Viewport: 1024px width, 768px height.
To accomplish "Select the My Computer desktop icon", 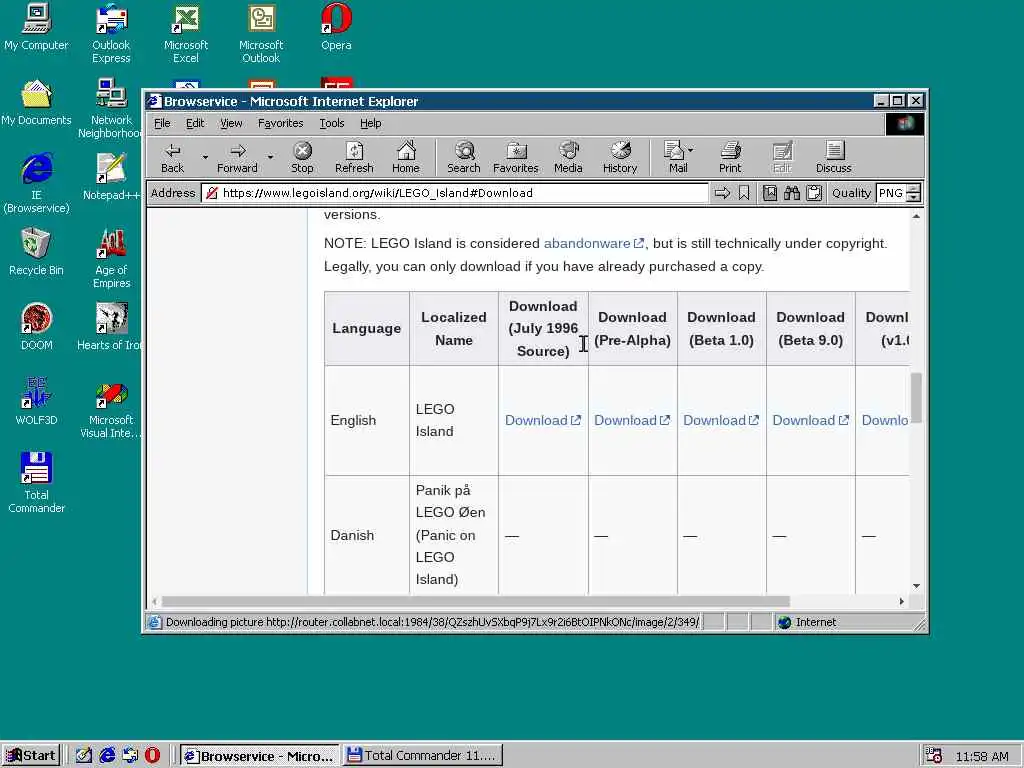I will point(36,27).
